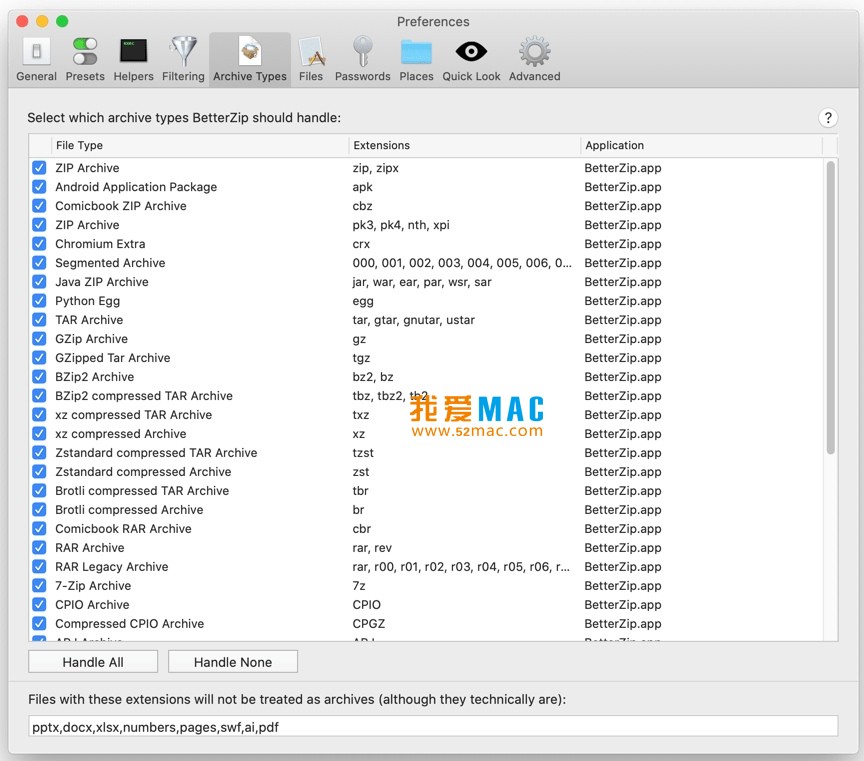Click the excluded extensions text field
The height and width of the screenshot is (761, 864).
pyautogui.click(x=433, y=727)
